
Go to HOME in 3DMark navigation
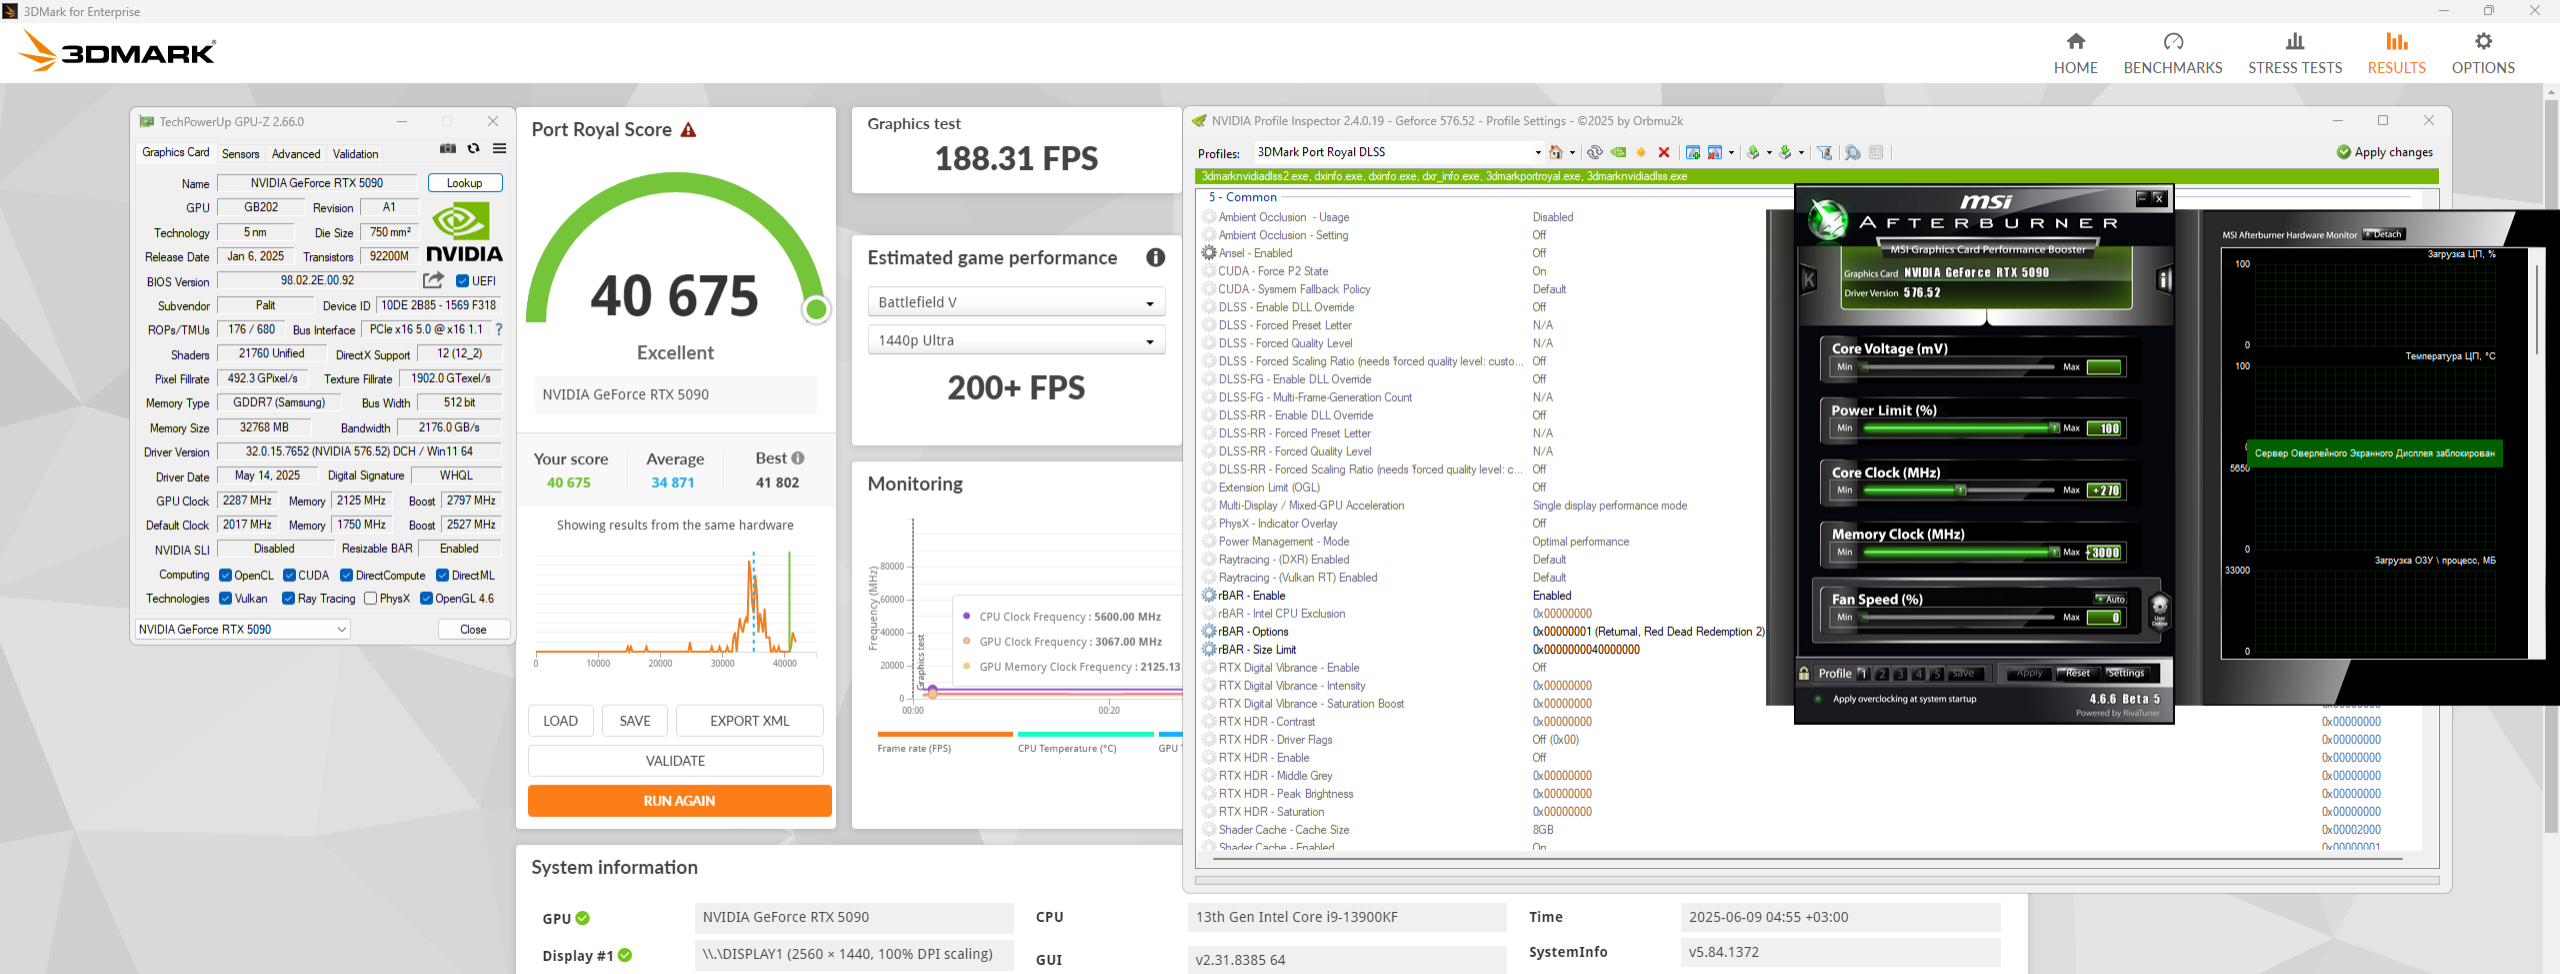[2076, 53]
